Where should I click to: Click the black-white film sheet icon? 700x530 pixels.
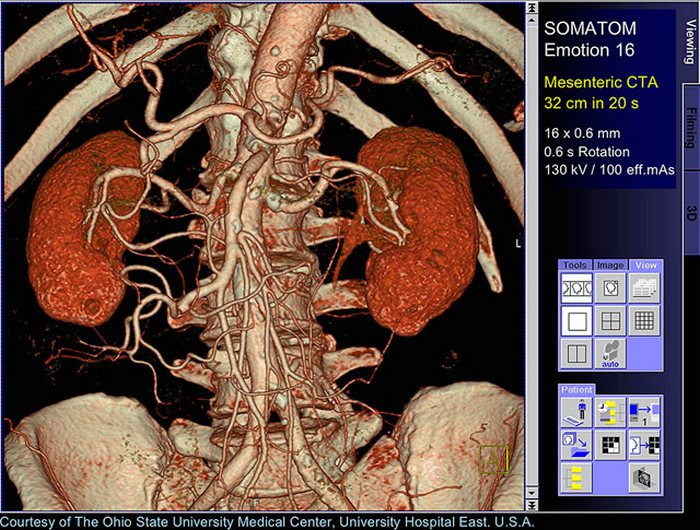(x=610, y=445)
